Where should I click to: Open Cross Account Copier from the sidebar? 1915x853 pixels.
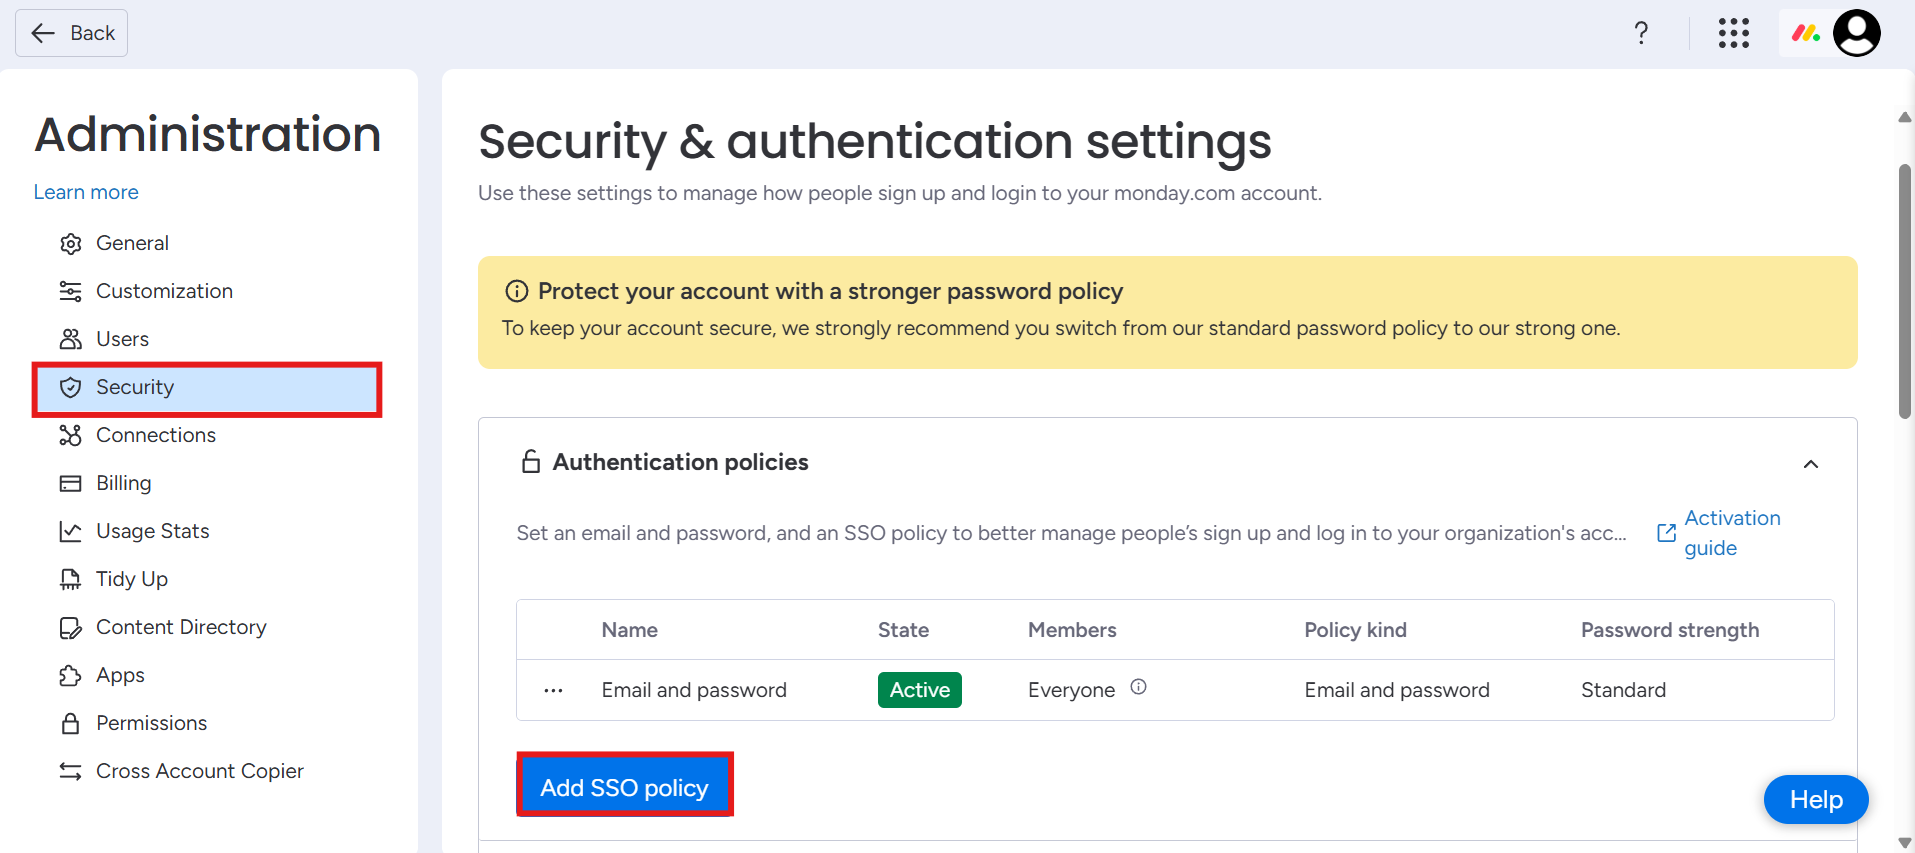point(199,771)
